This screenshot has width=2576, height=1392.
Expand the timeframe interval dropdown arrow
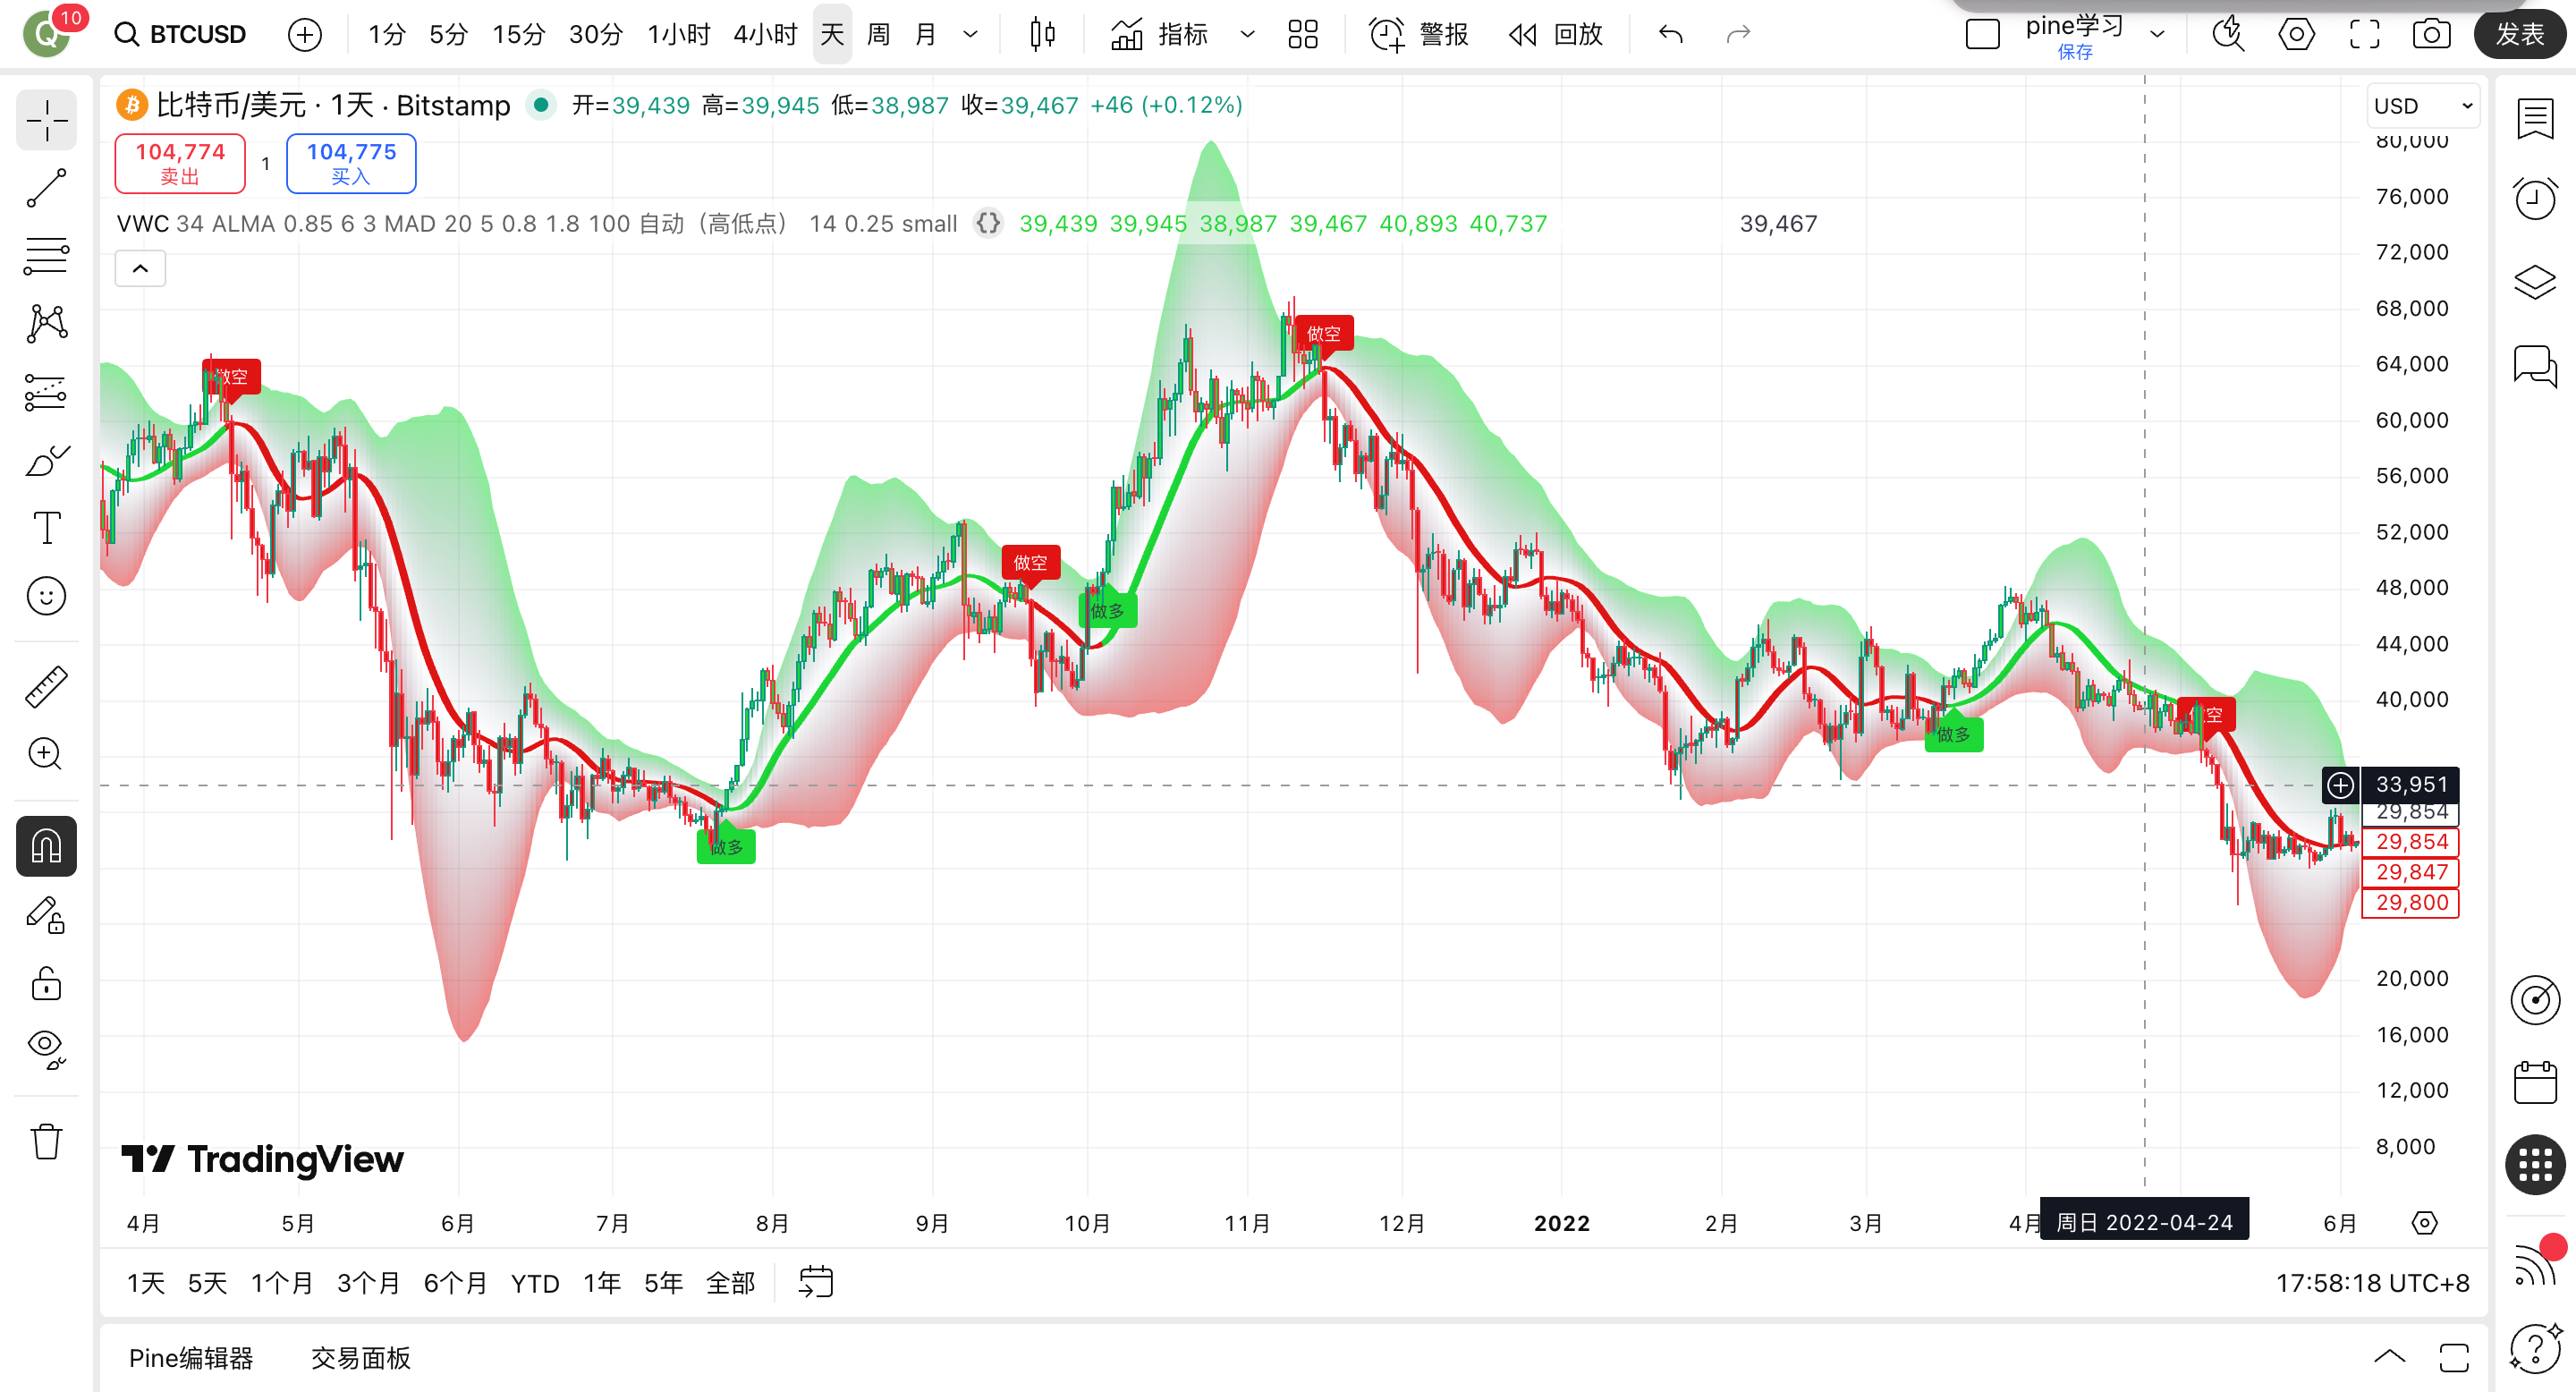(970, 35)
